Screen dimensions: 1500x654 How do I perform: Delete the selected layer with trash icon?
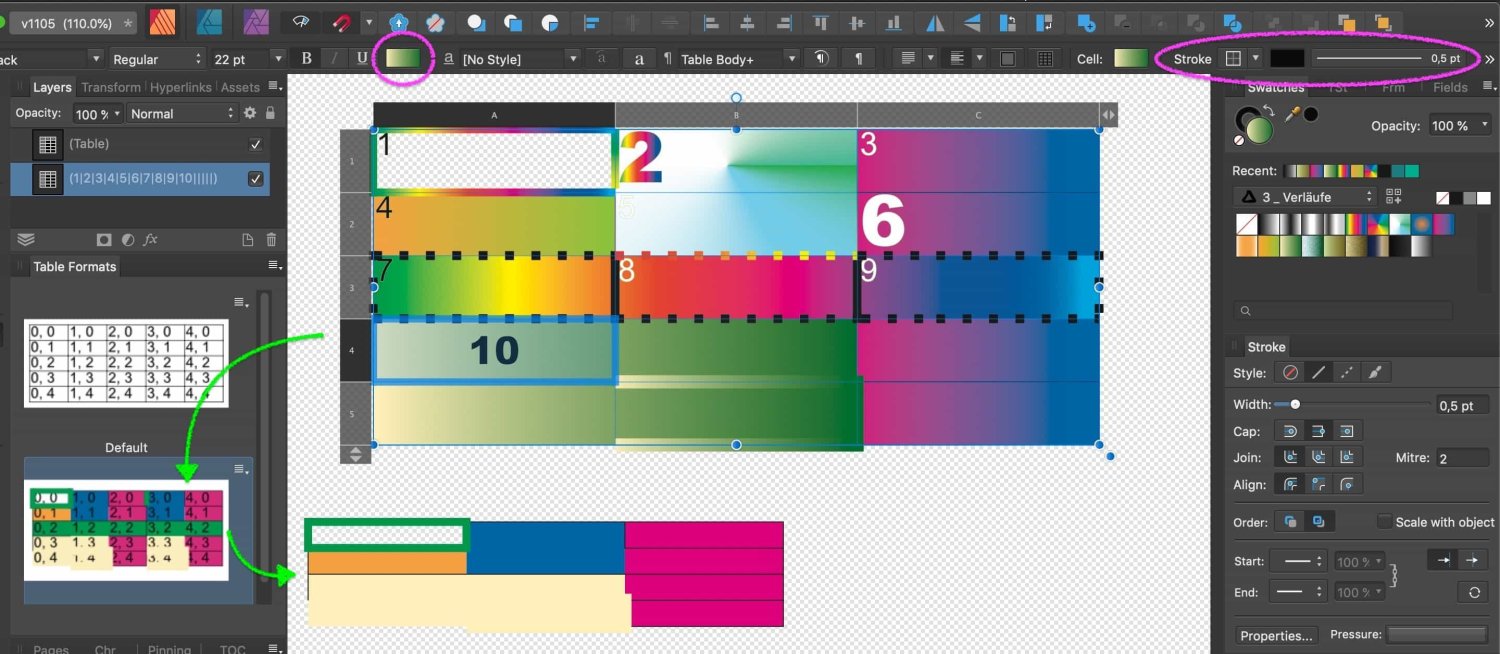[x=270, y=239]
